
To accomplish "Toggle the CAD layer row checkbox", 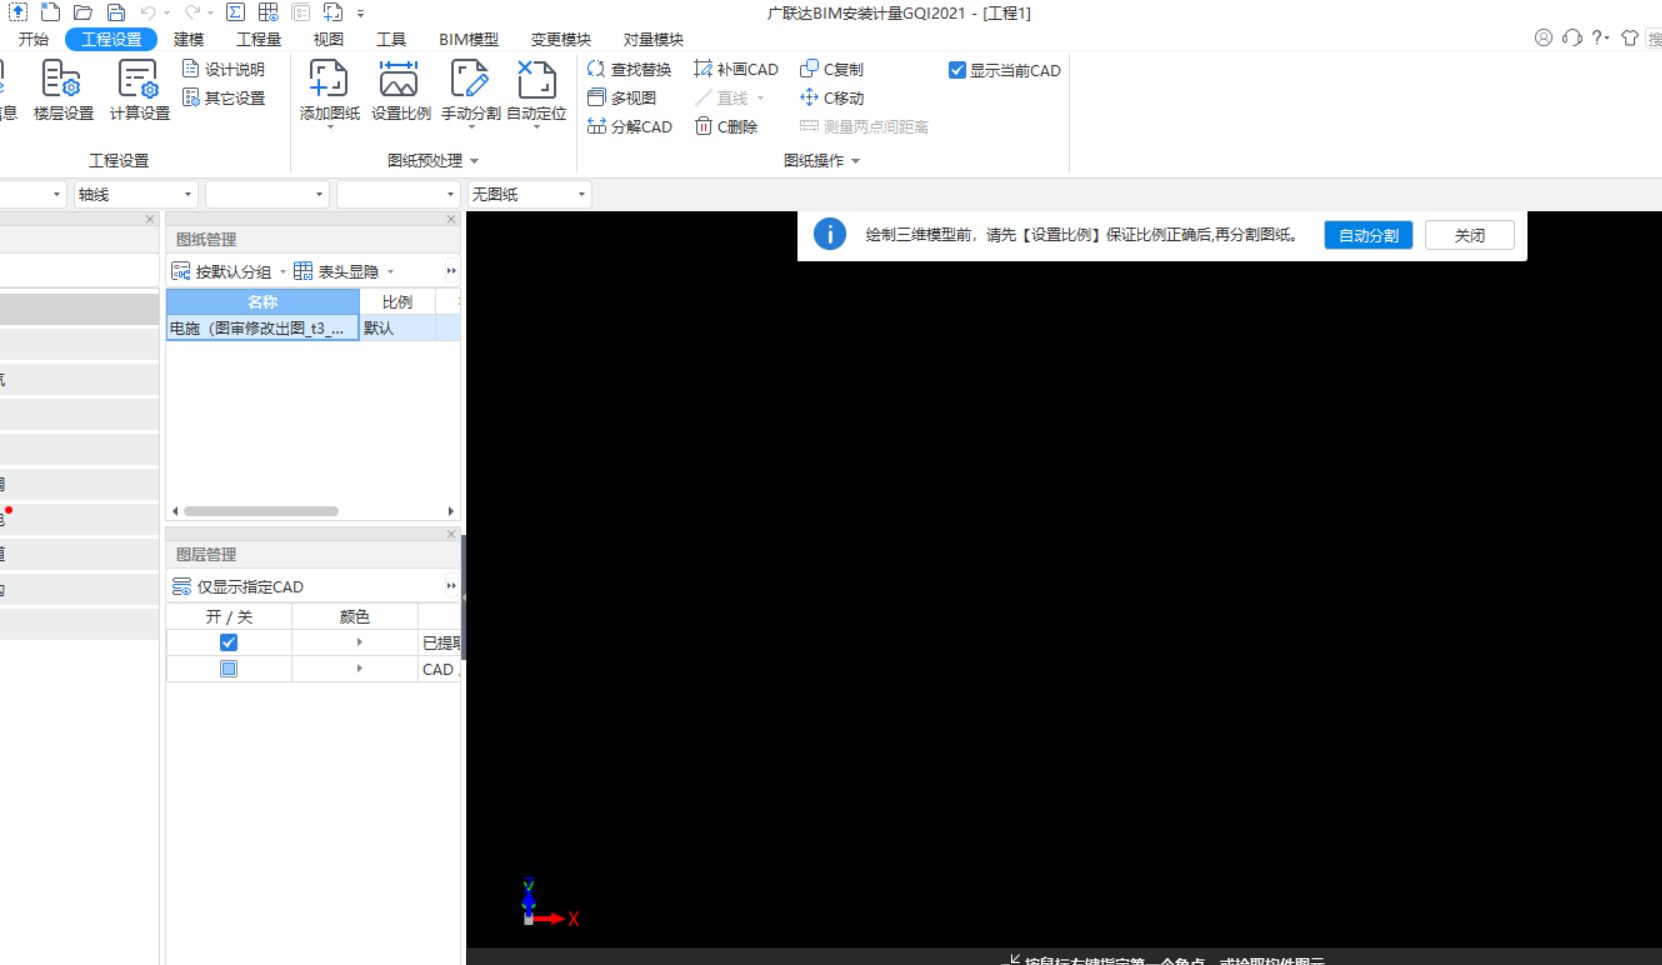I will tap(228, 669).
